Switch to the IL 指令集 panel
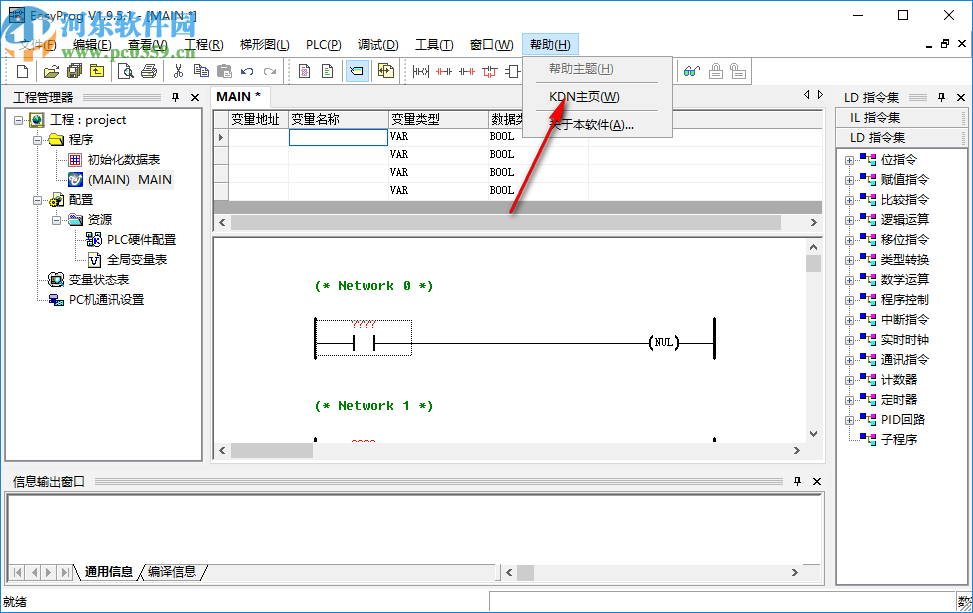973x613 pixels. coord(900,118)
